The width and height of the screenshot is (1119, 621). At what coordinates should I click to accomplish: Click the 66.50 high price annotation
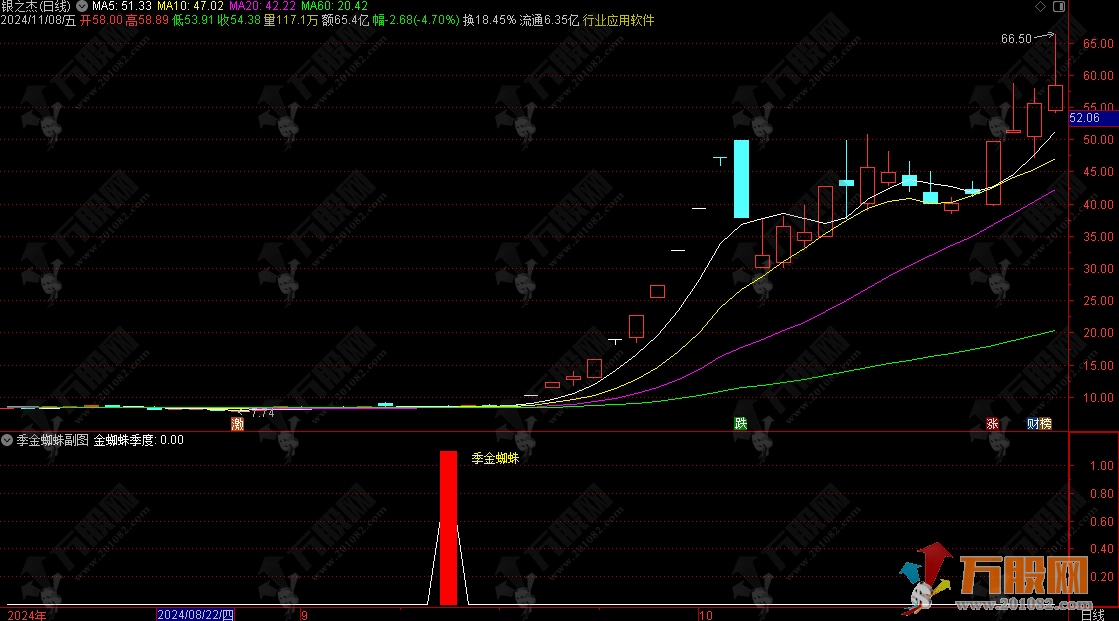pos(1016,39)
